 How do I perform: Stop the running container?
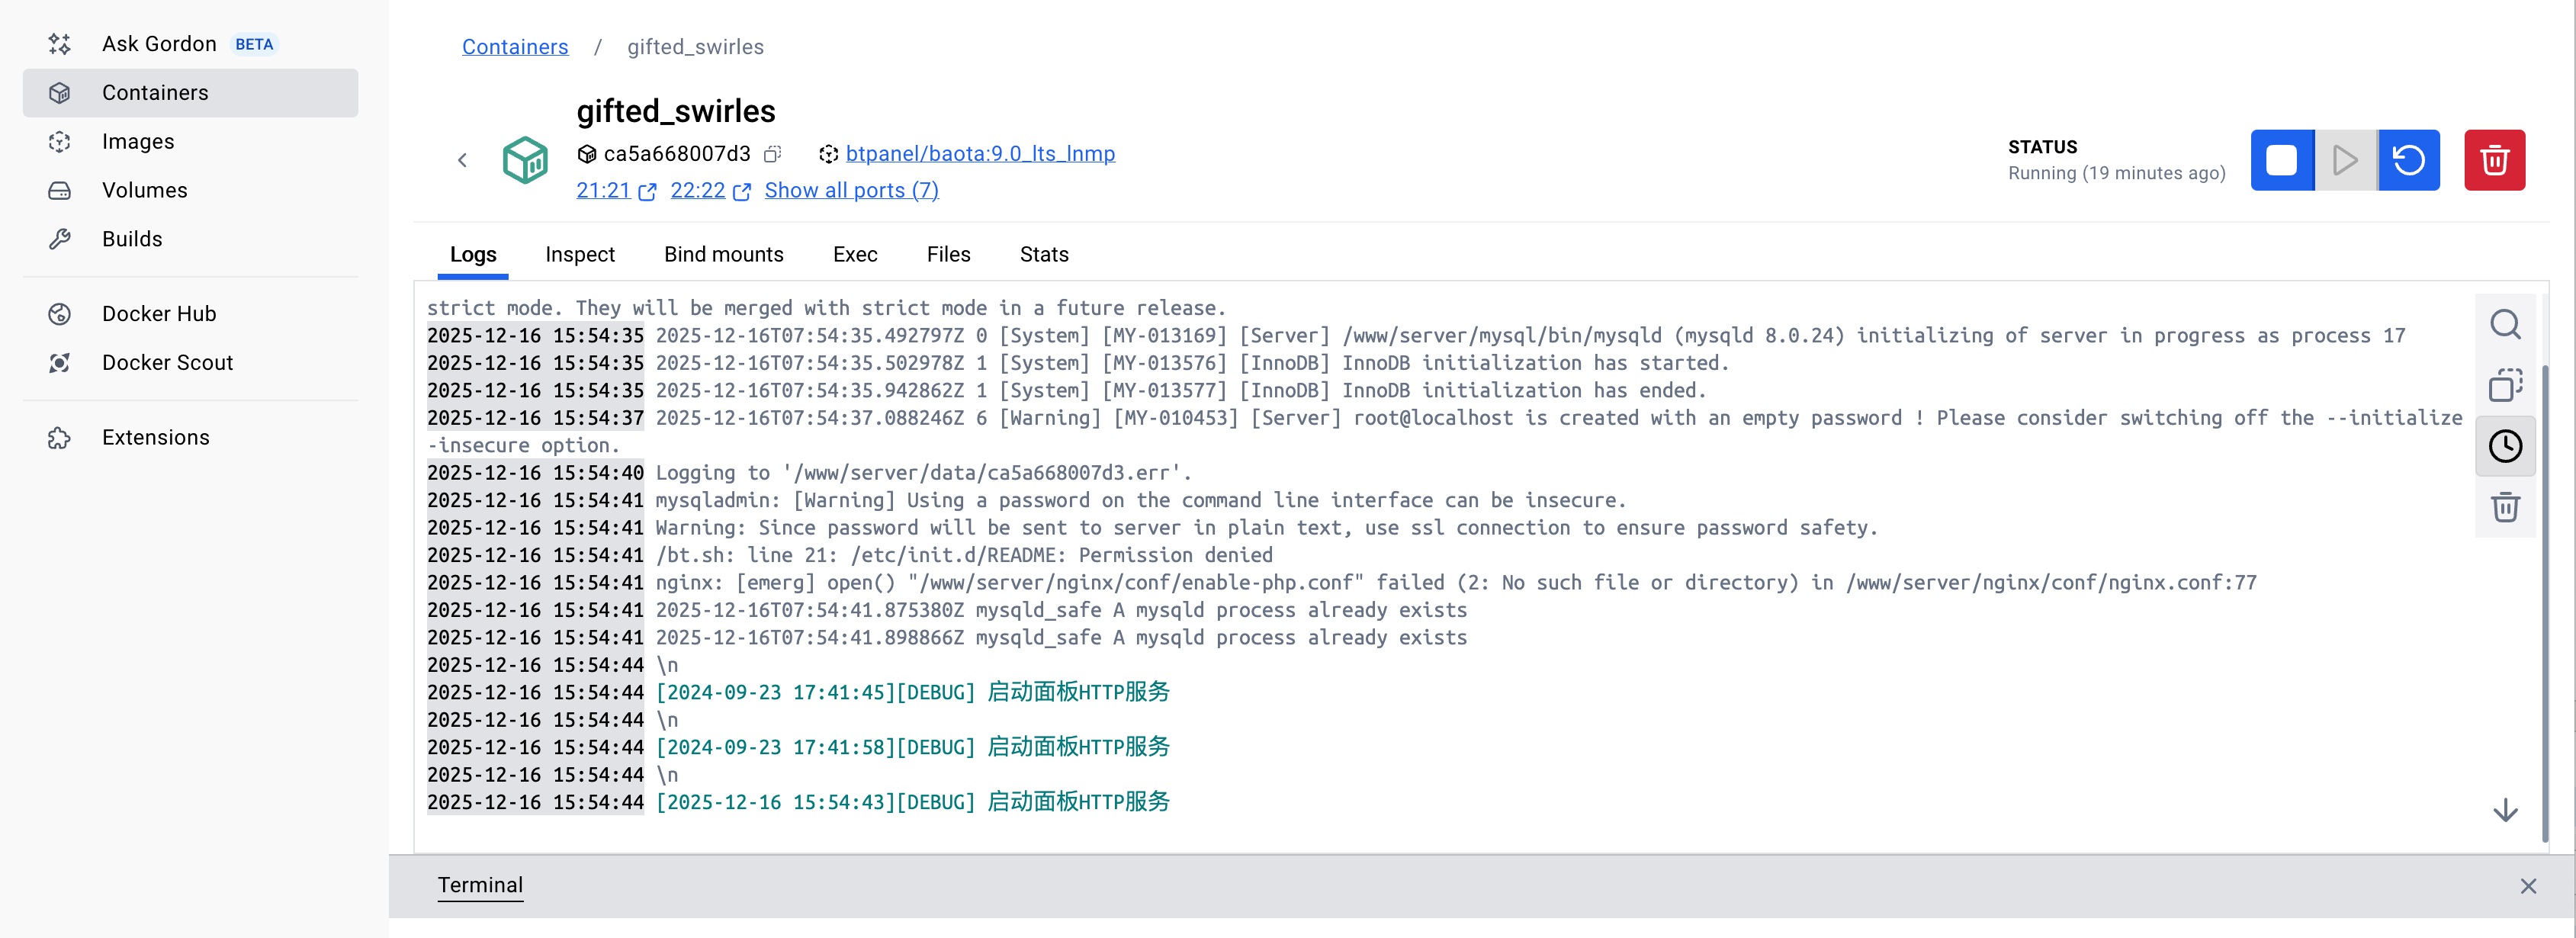coord(2281,160)
